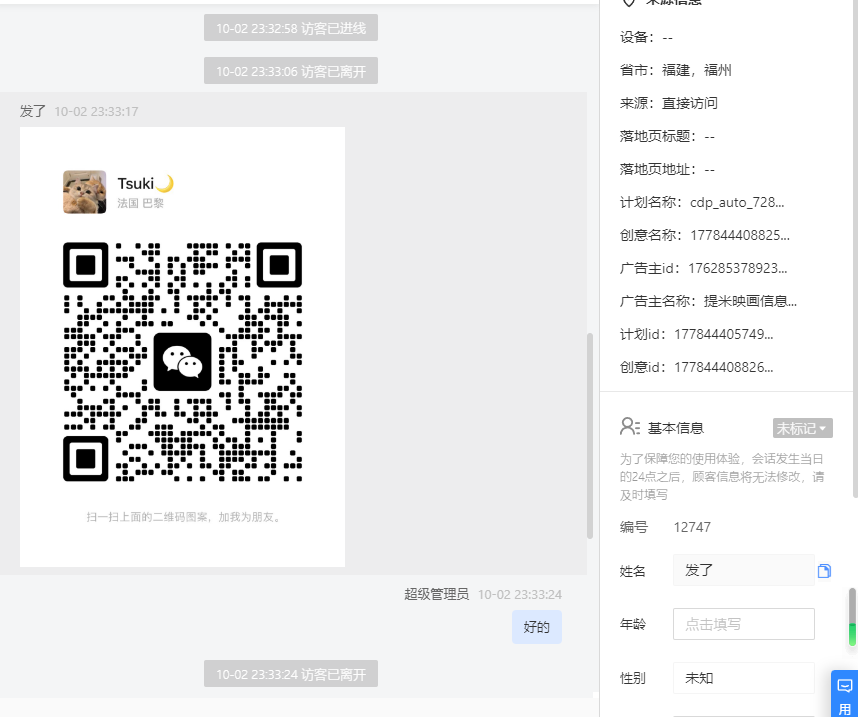Open the 性别 dropdown showing 未知
Image resolution: width=858 pixels, height=717 pixels.
point(744,678)
